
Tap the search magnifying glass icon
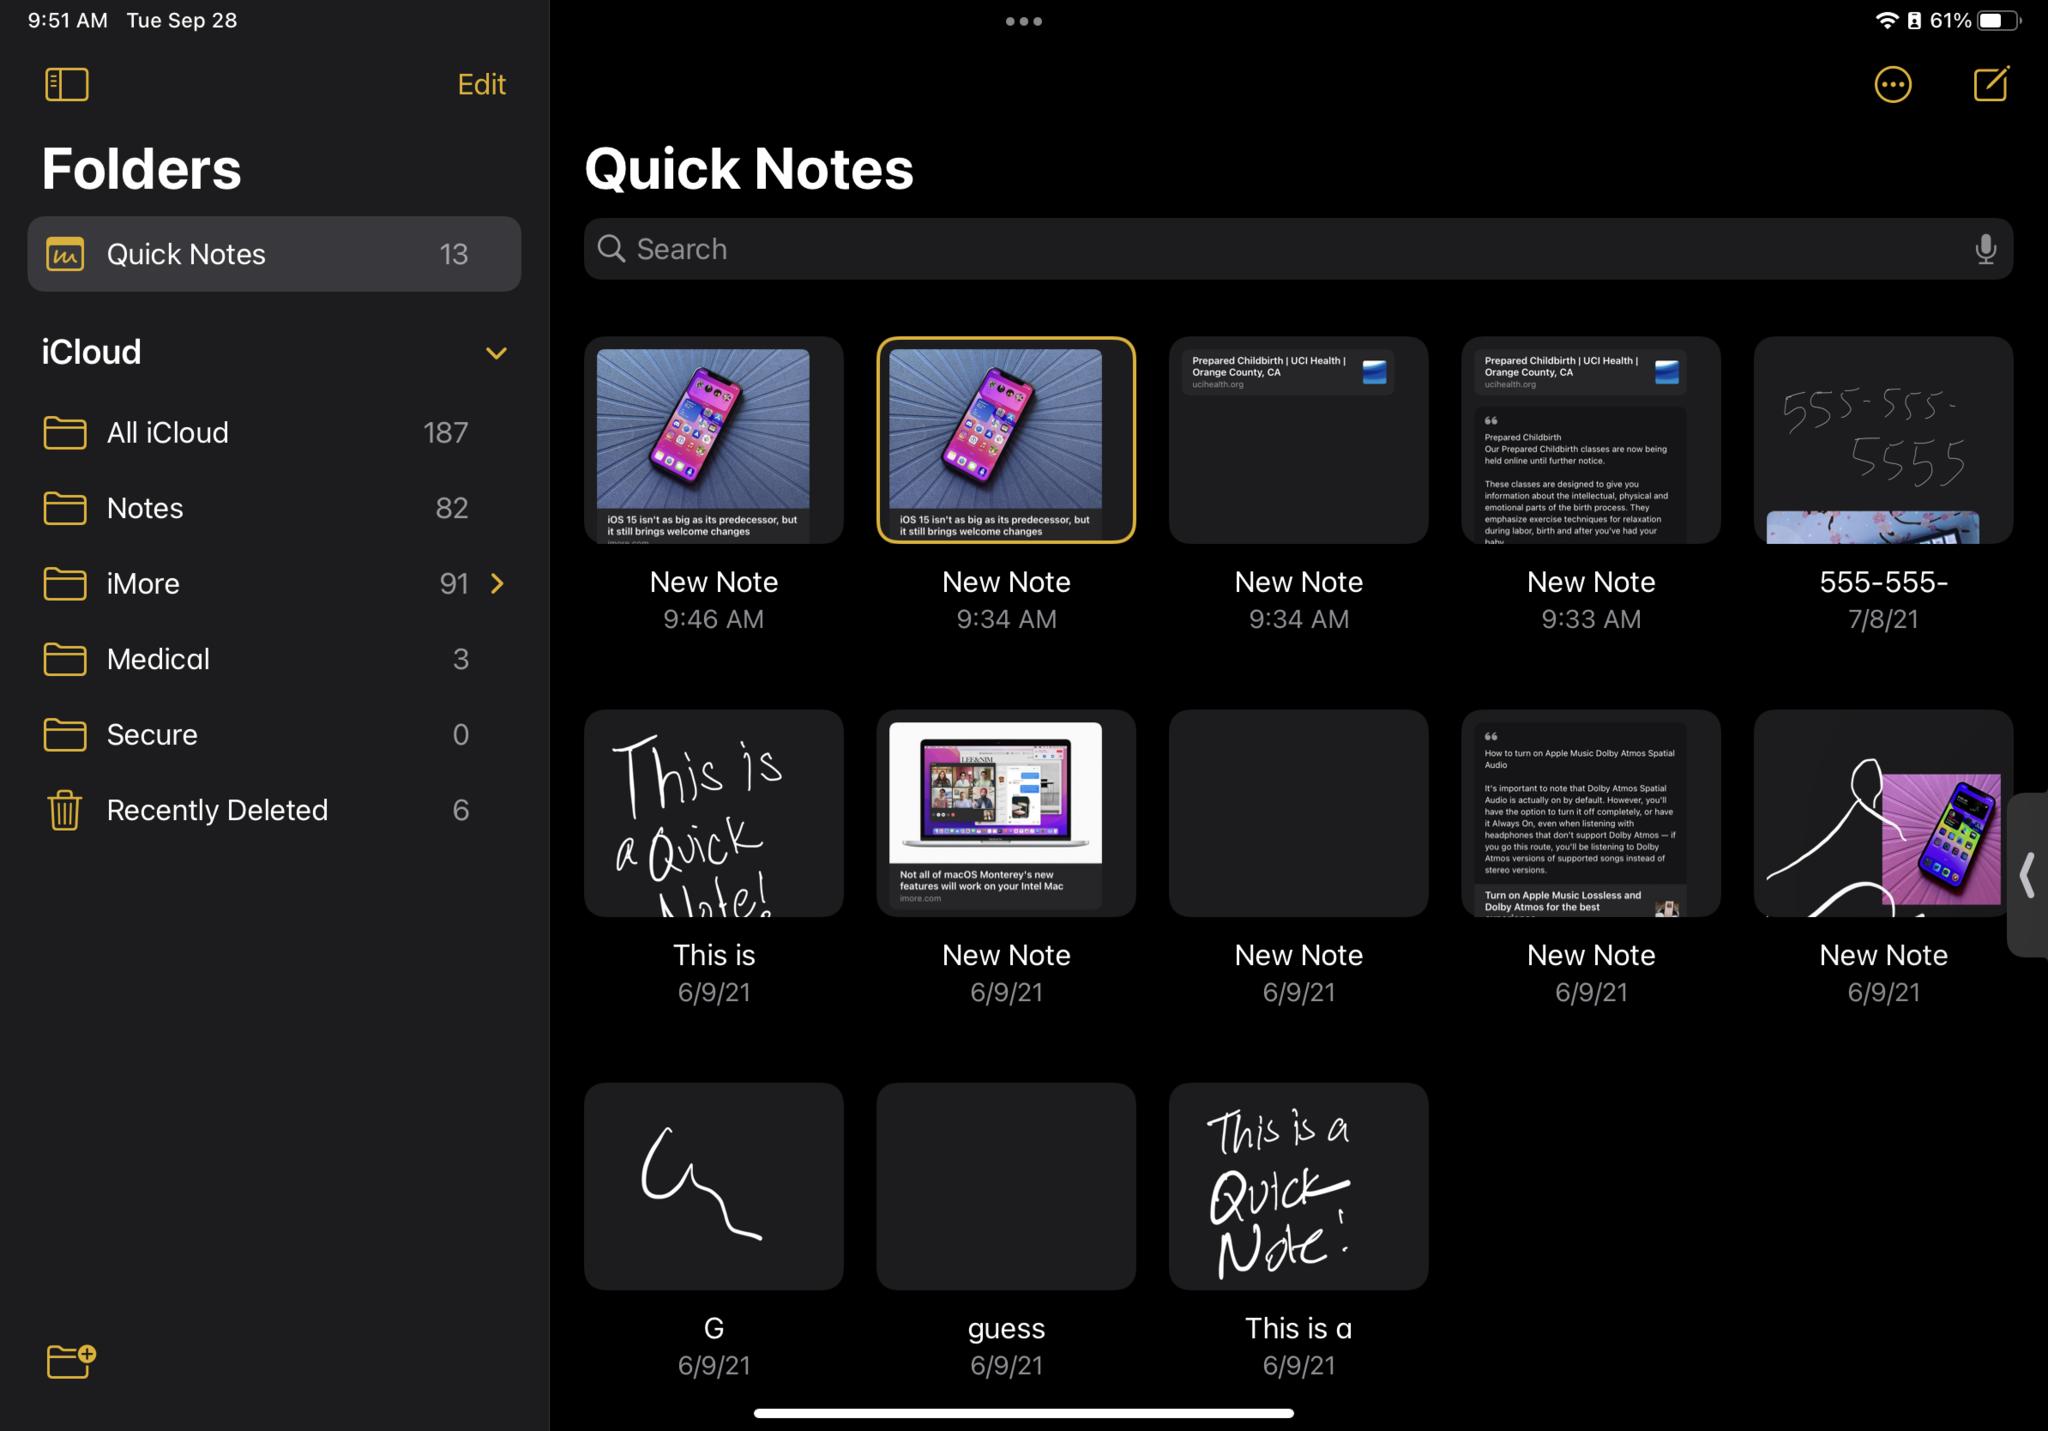tap(611, 249)
